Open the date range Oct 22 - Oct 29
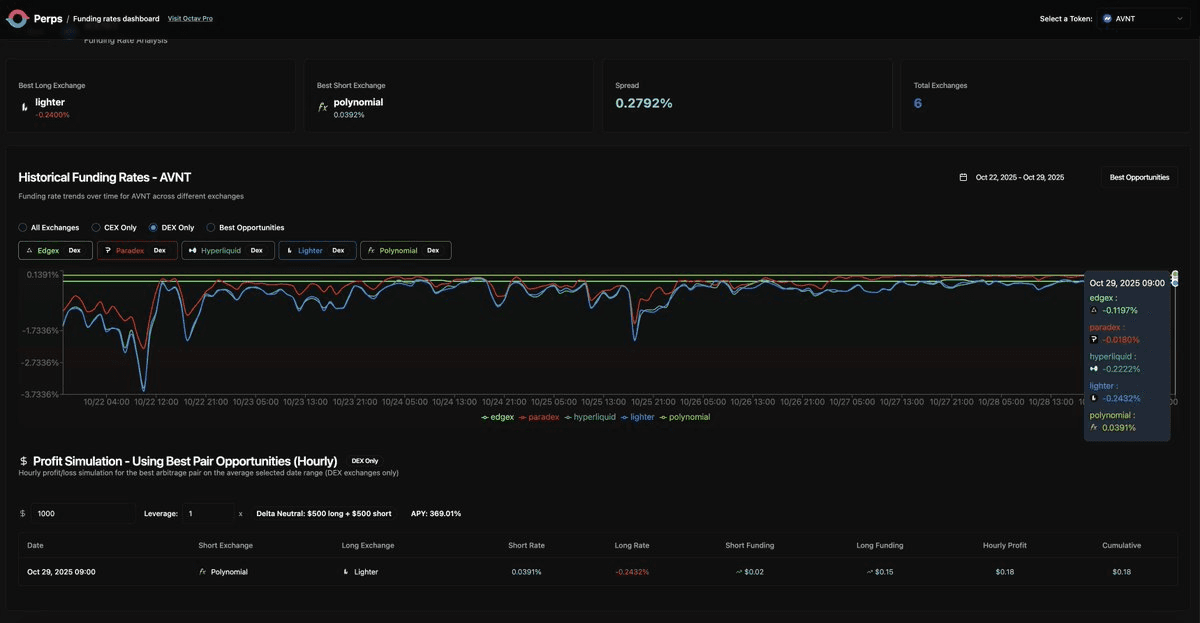Viewport: 1200px width, 623px height. coord(1020,176)
